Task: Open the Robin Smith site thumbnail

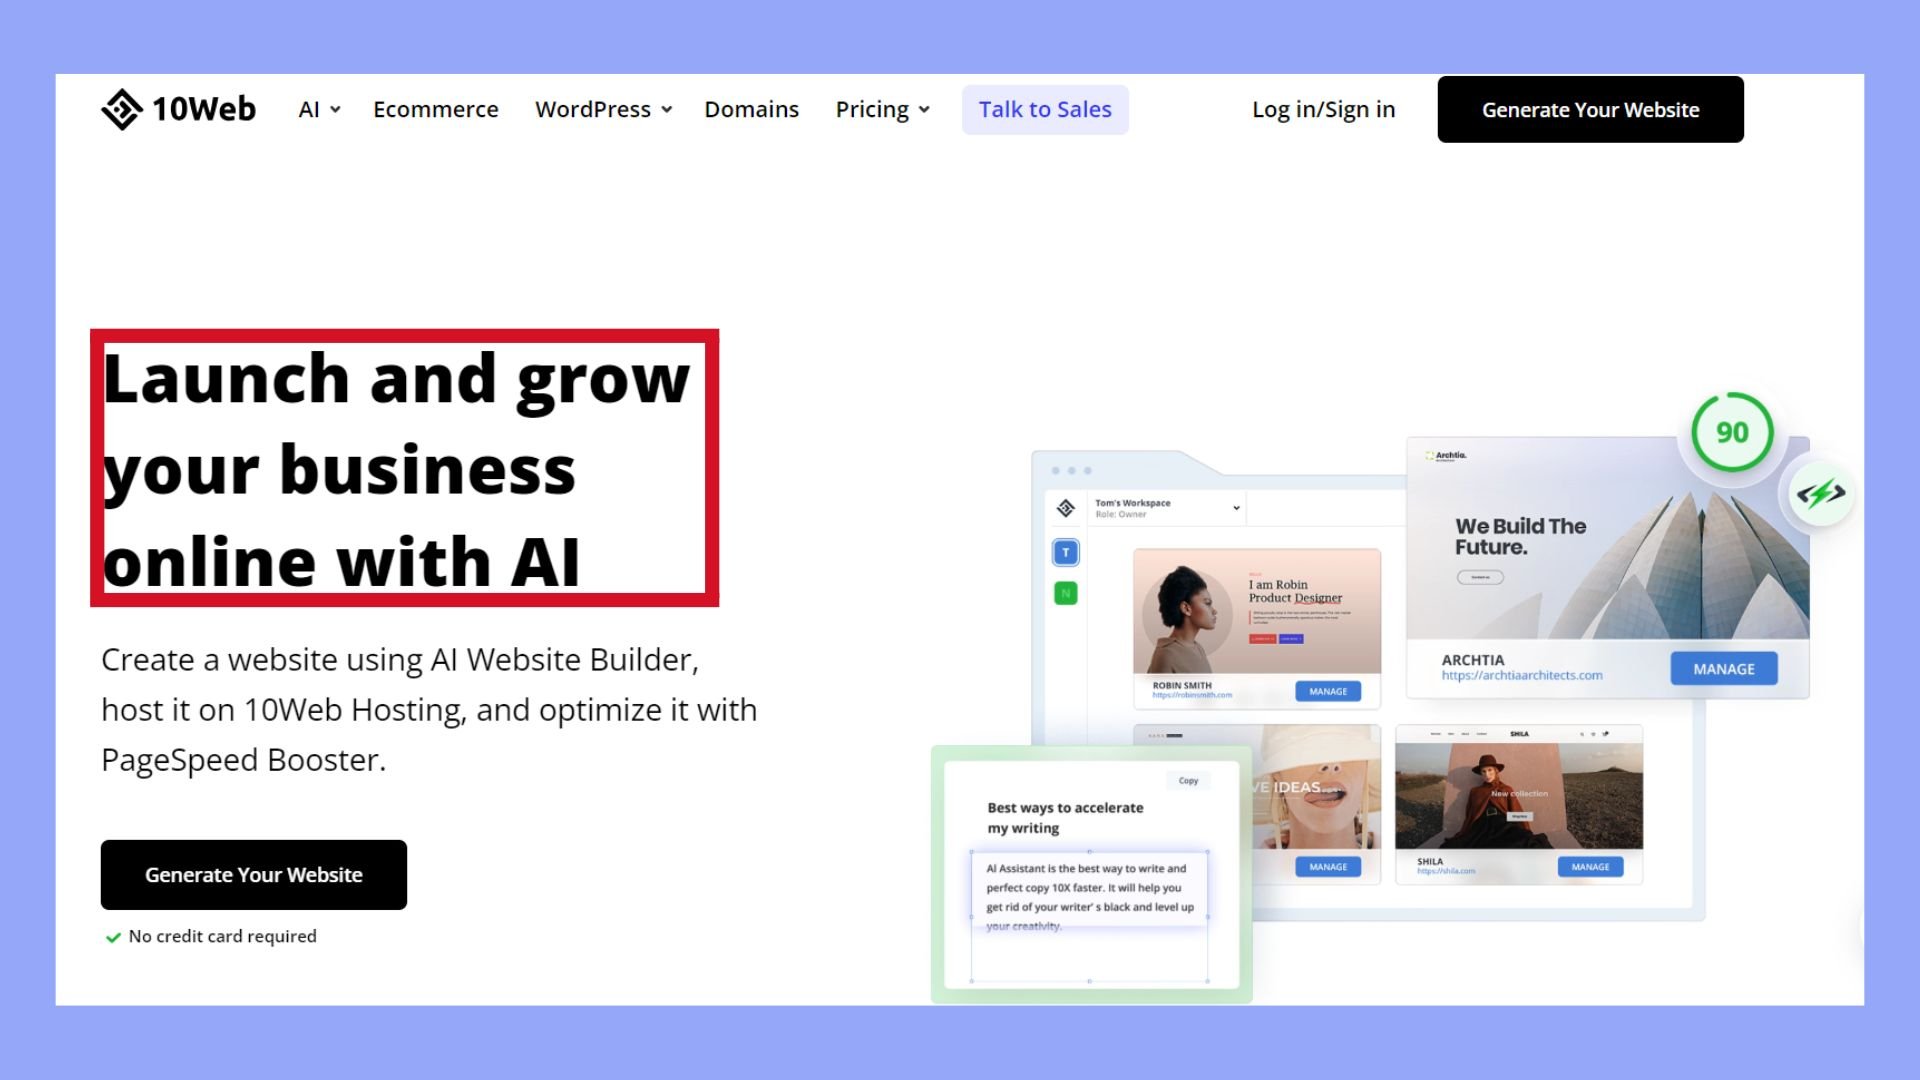Action: click(1257, 611)
